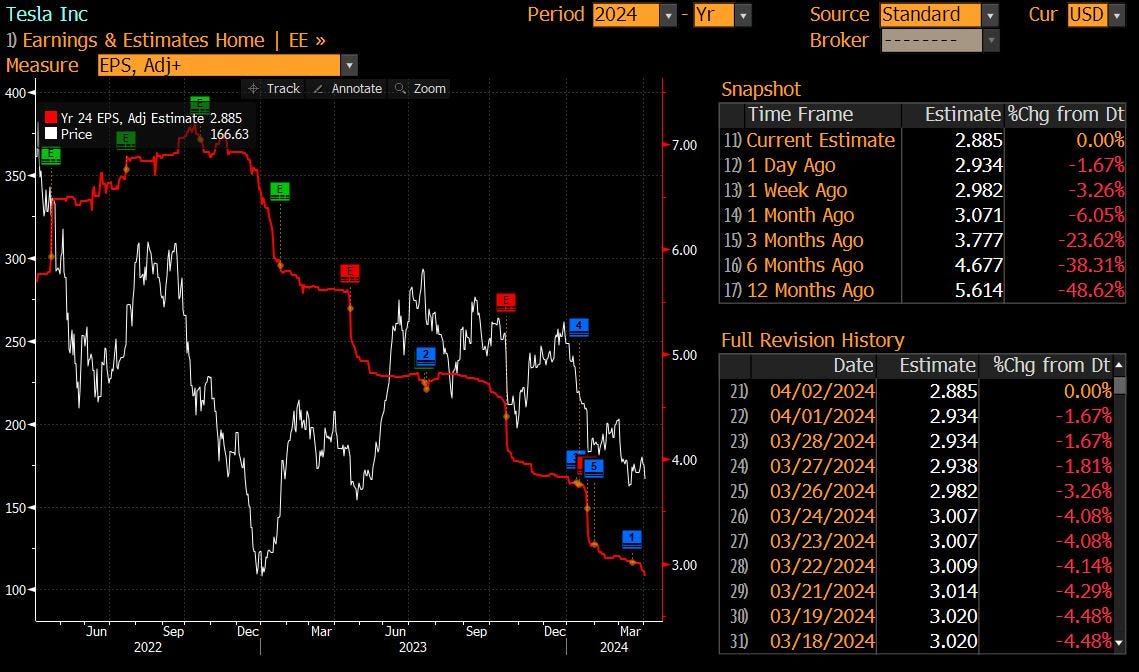The width and height of the screenshot is (1139, 672).
Task: Open the Source Standard dropdown
Action: click(990, 15)
